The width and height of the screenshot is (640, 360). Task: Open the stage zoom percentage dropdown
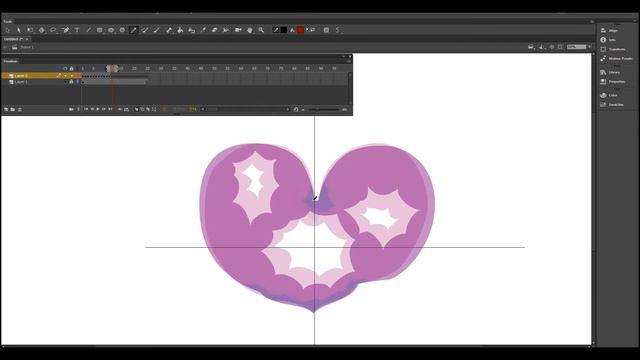click(589, 47)
